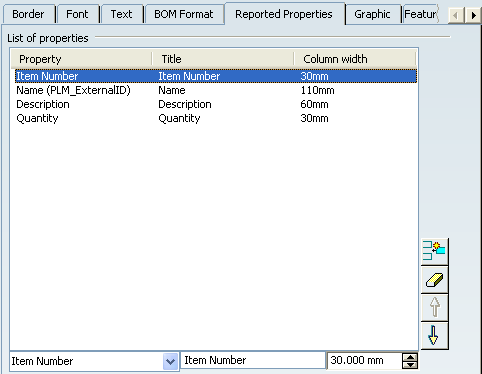Select the Quantity property row
Viewport: 482px width, 374px height.
pyautogui.click(x=216, y=118)
